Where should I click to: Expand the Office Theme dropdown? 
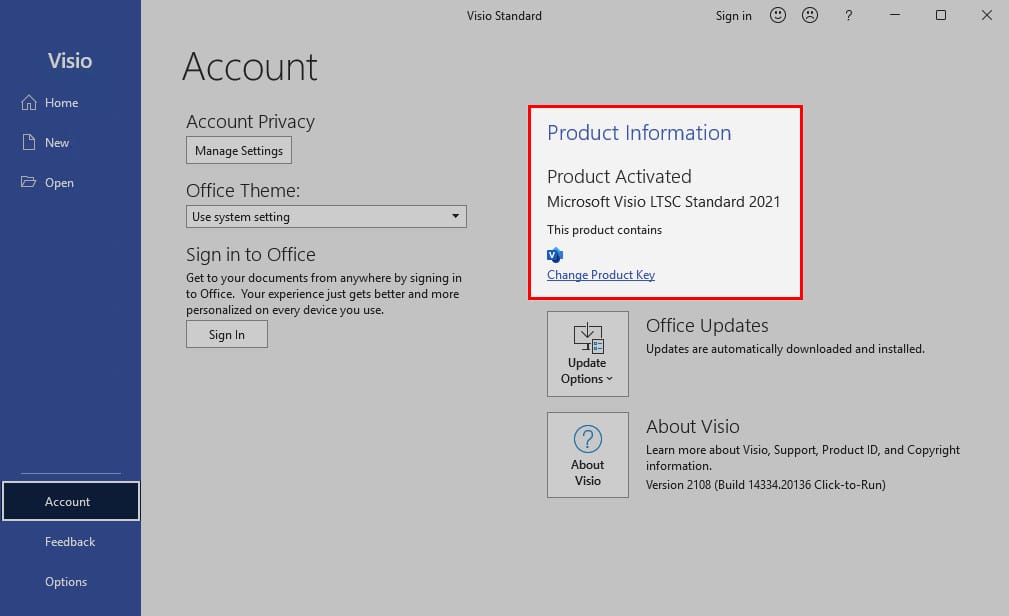pyautogui.click(x=326, y=217)
